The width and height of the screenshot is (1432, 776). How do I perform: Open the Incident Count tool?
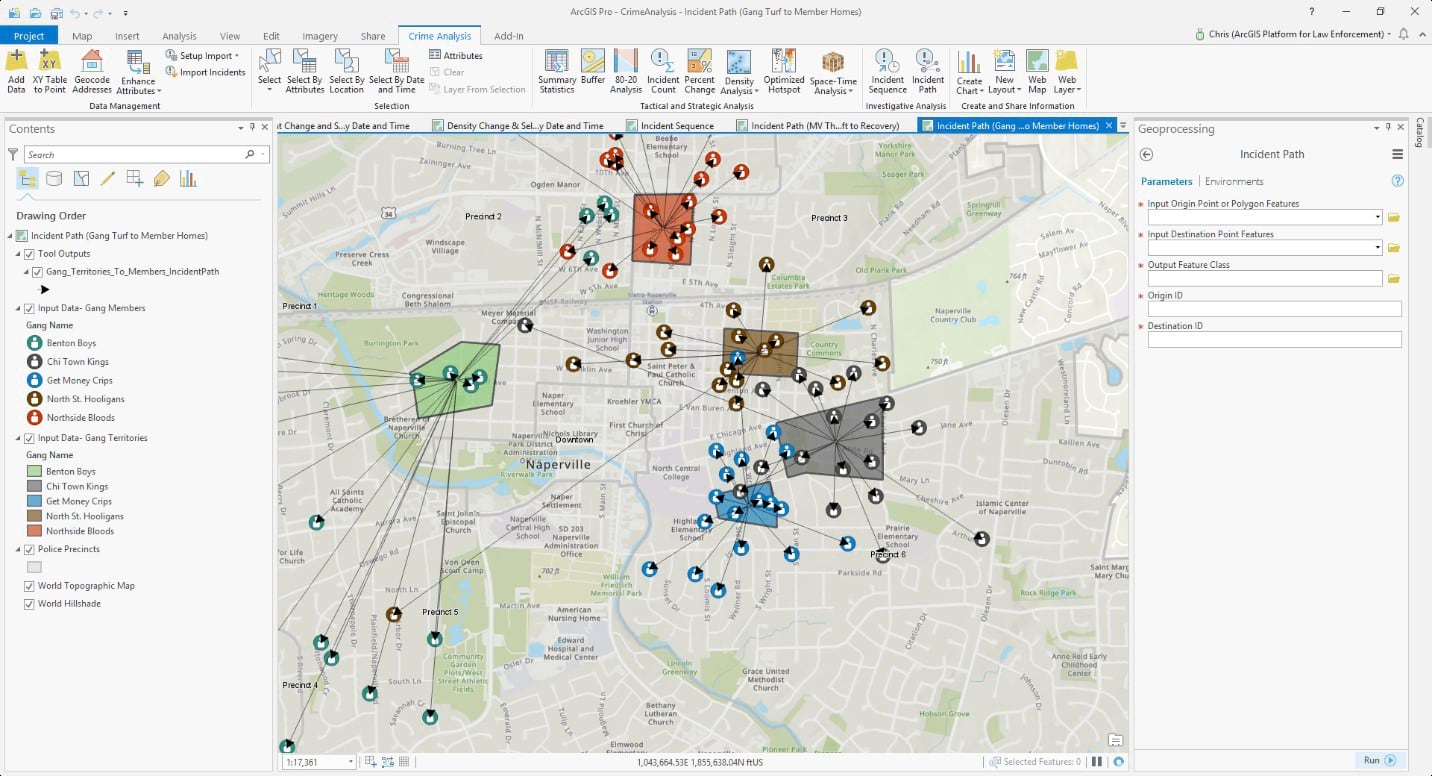pyautogui.click(x=663, y=71)
